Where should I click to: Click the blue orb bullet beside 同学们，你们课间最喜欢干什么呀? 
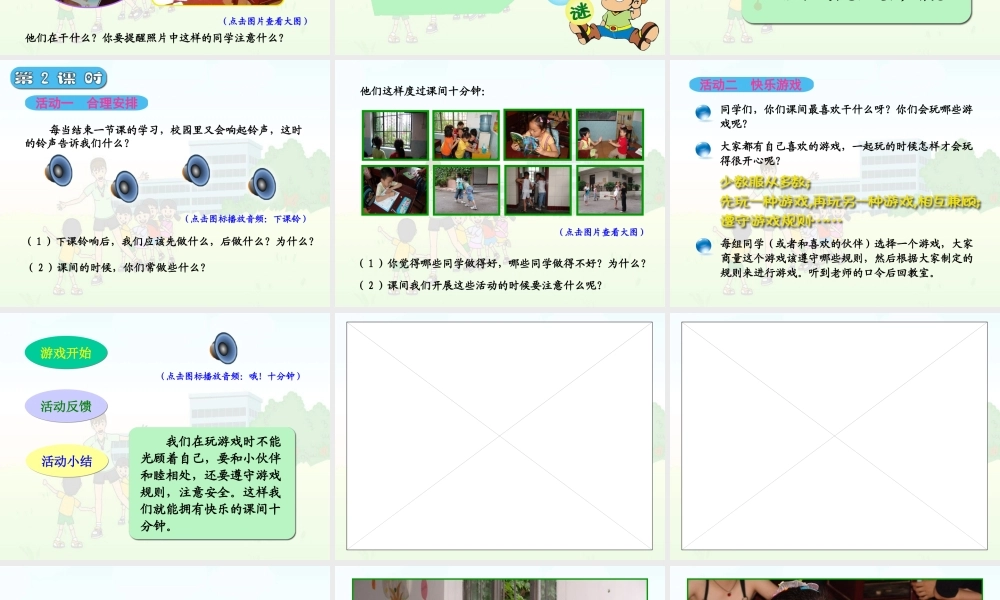tap(703, 113)
